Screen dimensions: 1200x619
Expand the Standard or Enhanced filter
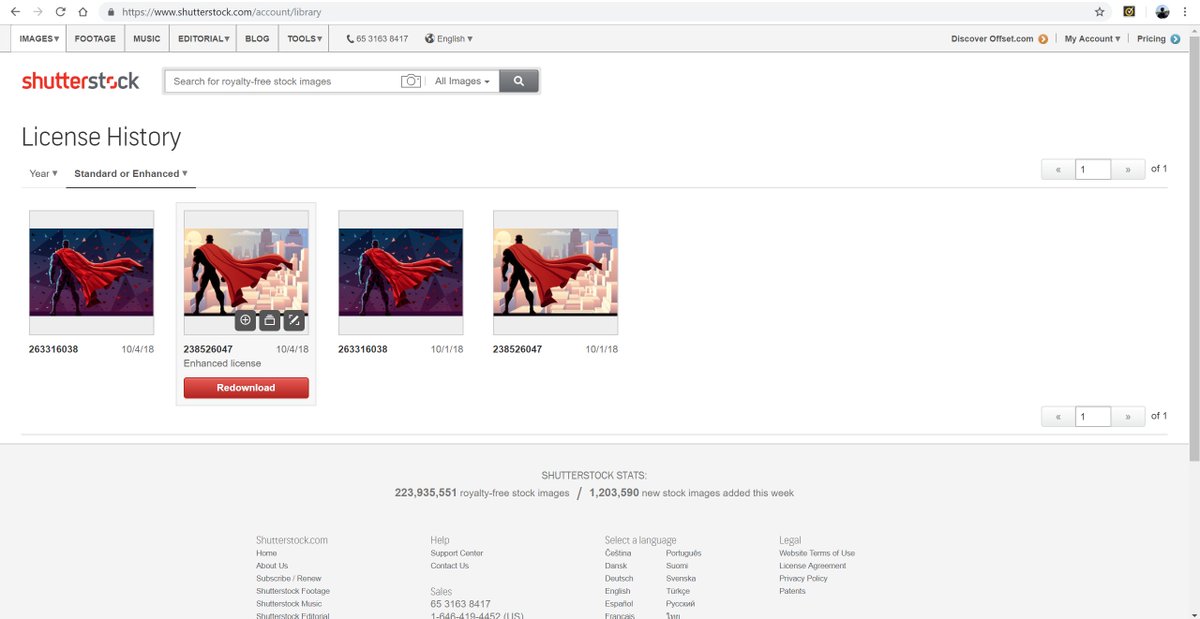coord(131,174)
